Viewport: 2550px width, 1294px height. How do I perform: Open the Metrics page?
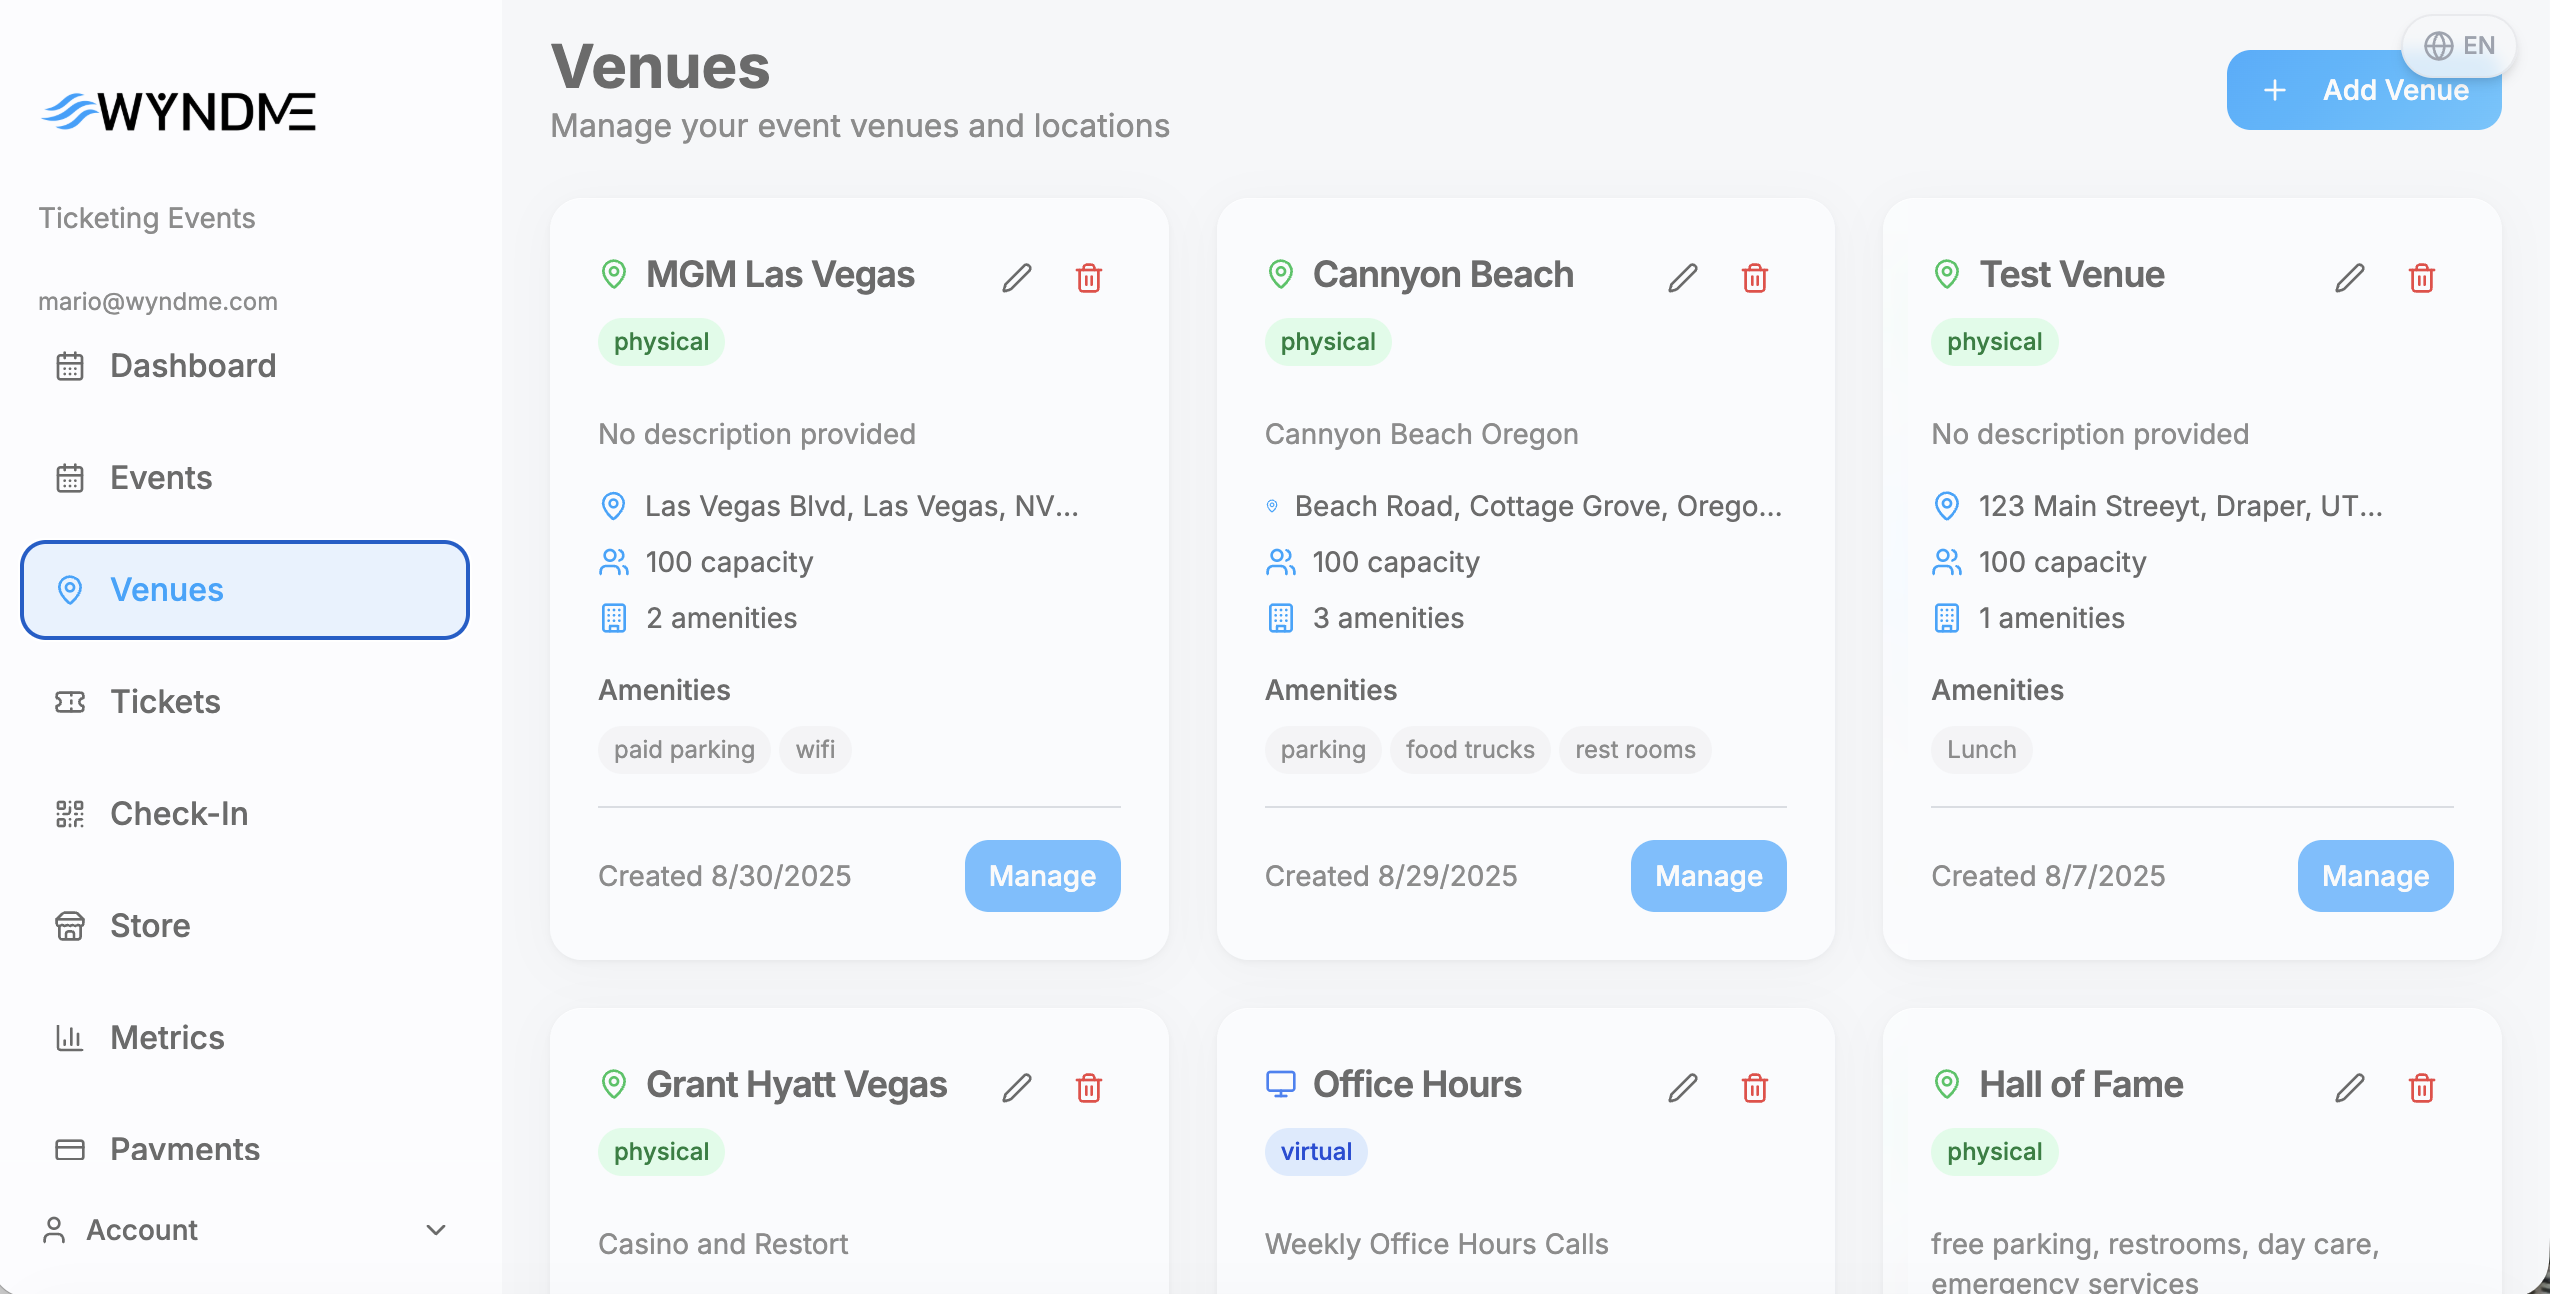tap(245, 1038)
